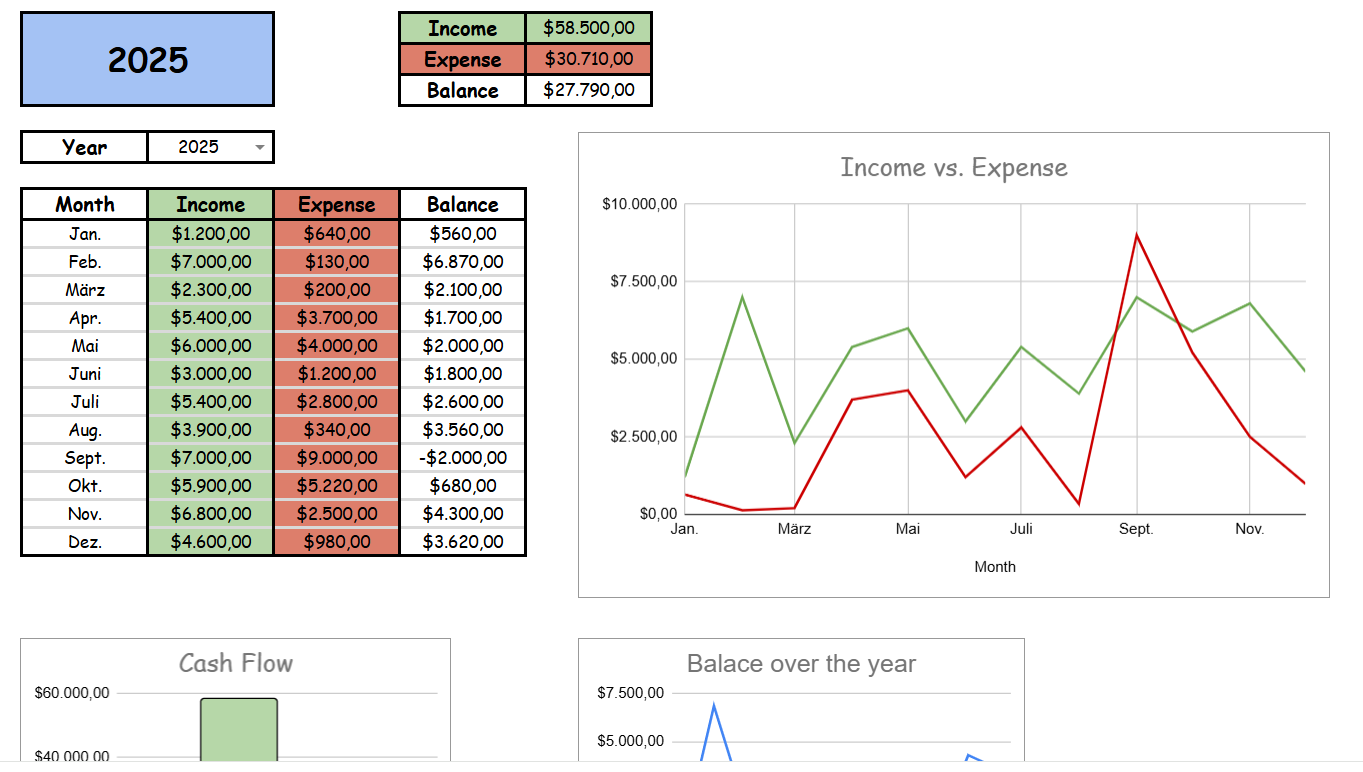
Task: Click the "Year" label cell
Action: 84,147
